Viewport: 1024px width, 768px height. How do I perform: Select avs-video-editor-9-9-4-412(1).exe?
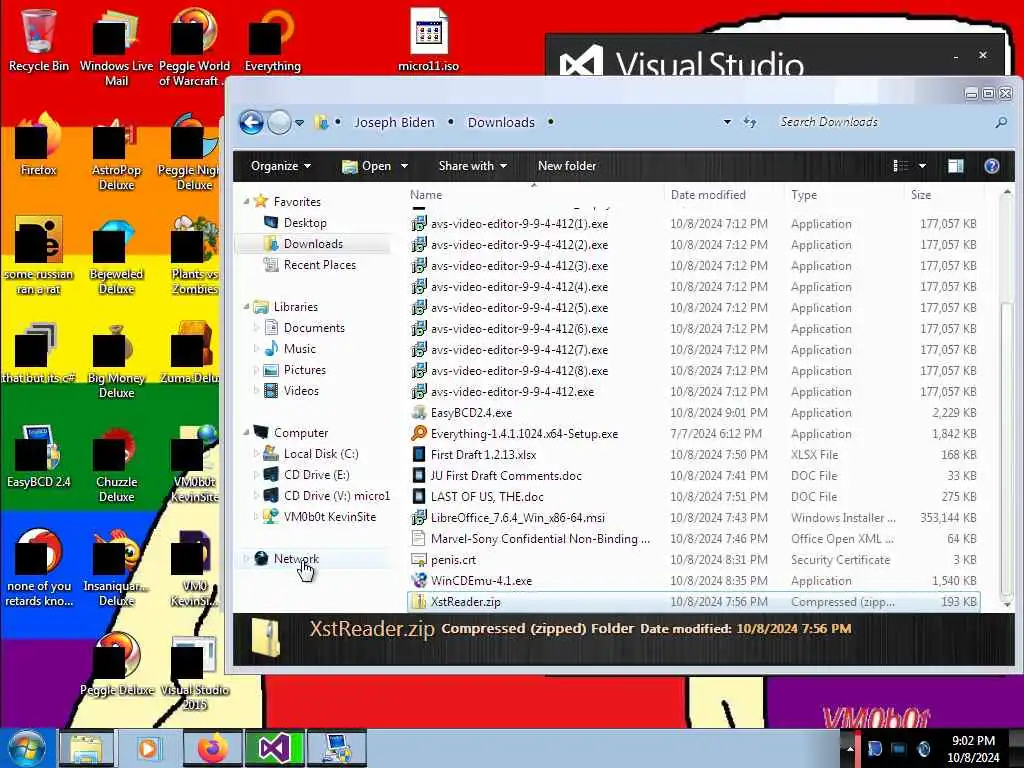pos(519,223)
